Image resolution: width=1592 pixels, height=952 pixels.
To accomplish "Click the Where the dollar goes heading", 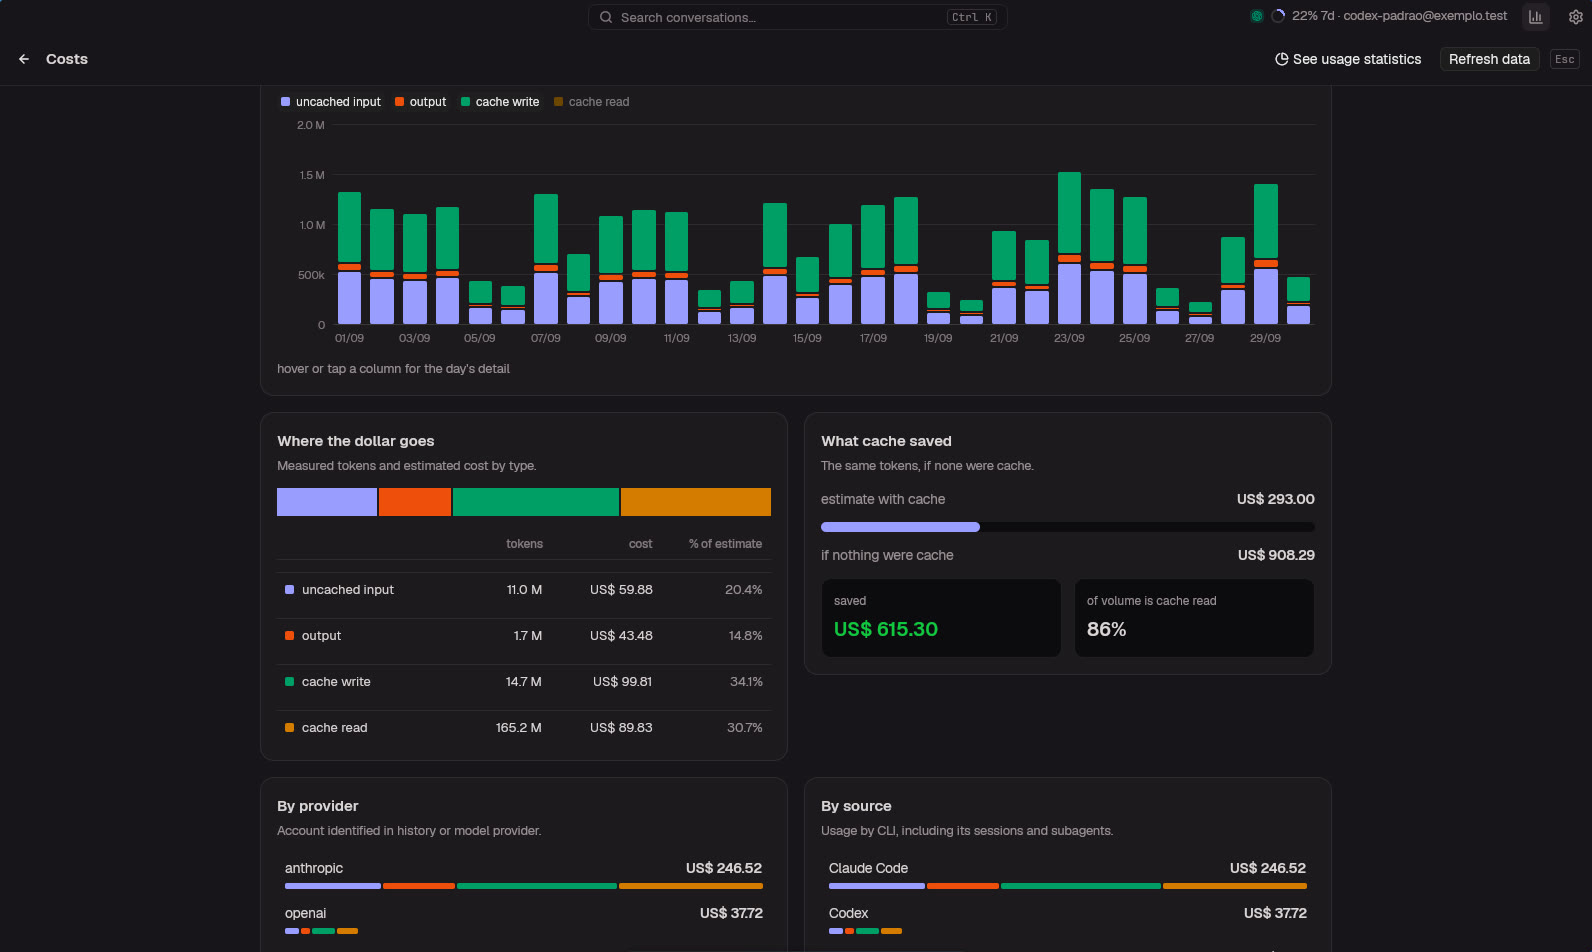I will click(x=356, y=441).
